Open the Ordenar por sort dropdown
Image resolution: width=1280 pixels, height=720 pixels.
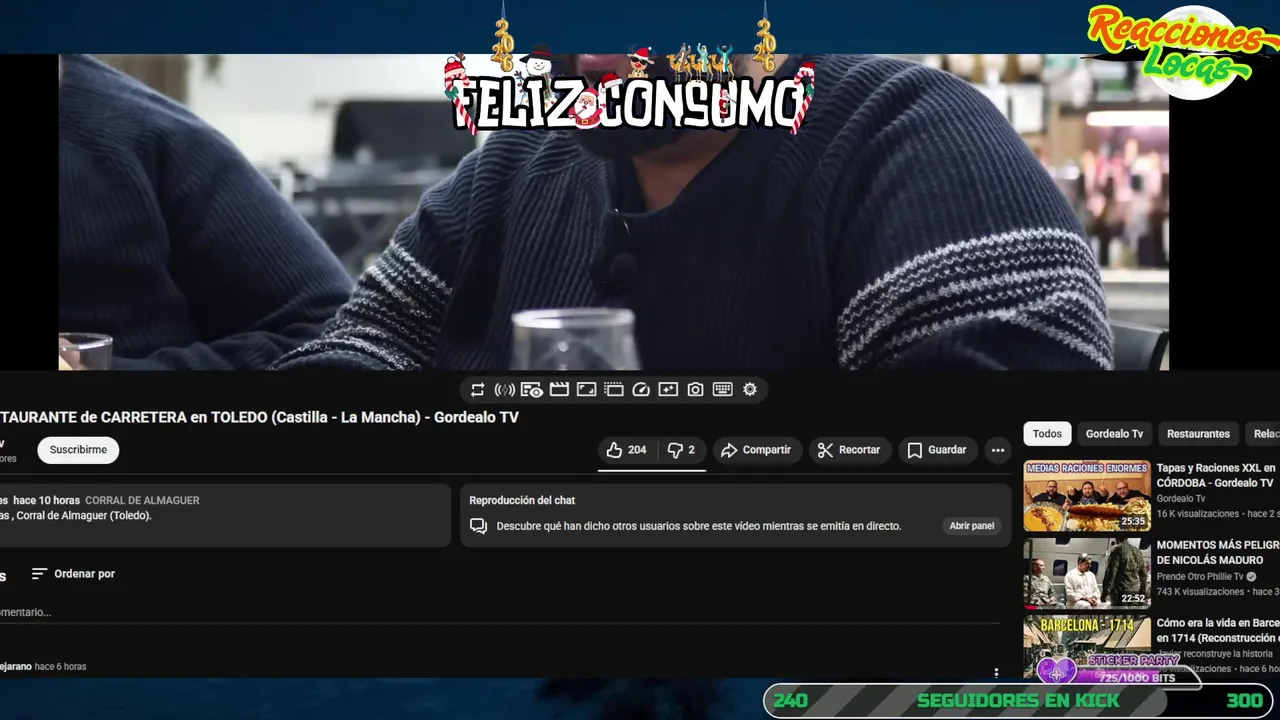pos(73,574)
